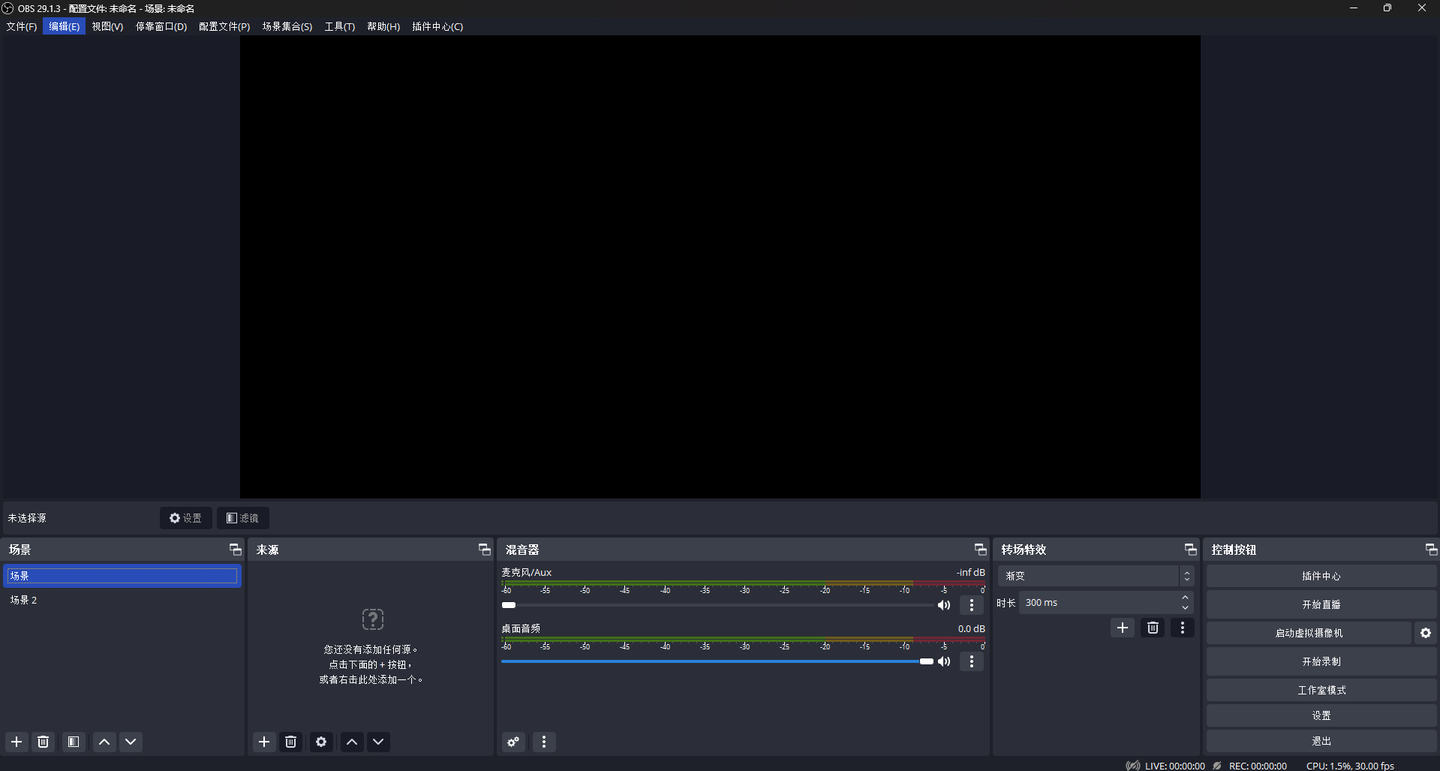The height and width of the screenshot is (771, 1440).
Task: Click the 场景 name edit field
Action: (122, 576)
